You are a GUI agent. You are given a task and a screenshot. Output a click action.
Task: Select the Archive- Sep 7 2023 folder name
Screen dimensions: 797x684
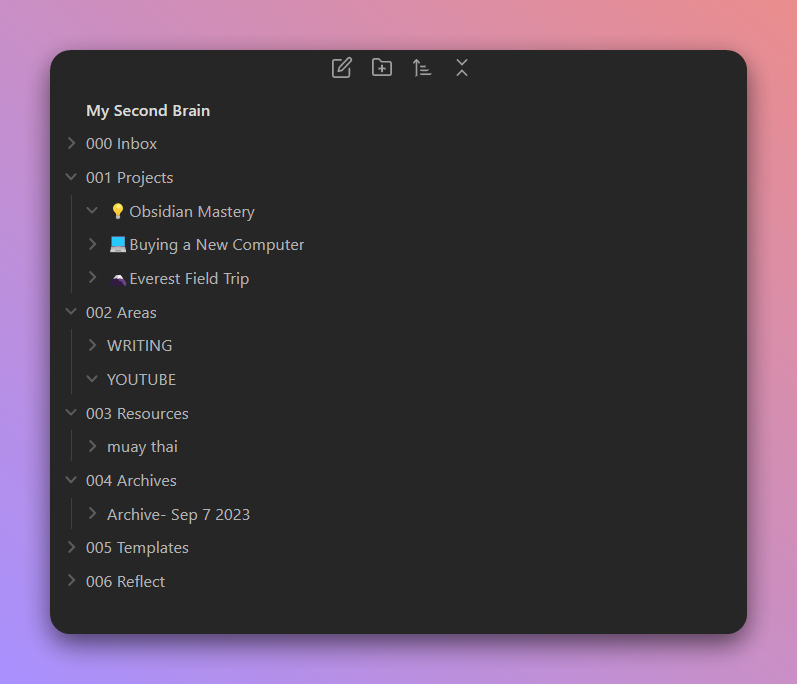pyautogui.click(x=178, y=515)
